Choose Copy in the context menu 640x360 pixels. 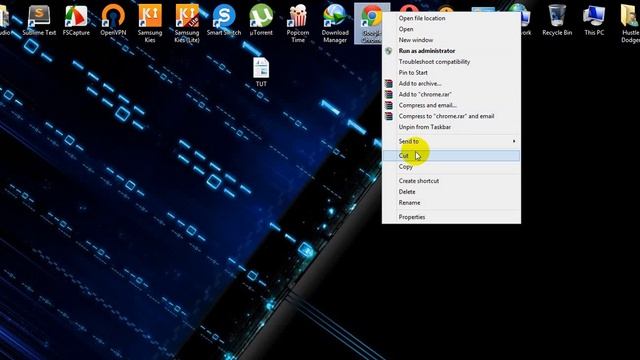451,167
